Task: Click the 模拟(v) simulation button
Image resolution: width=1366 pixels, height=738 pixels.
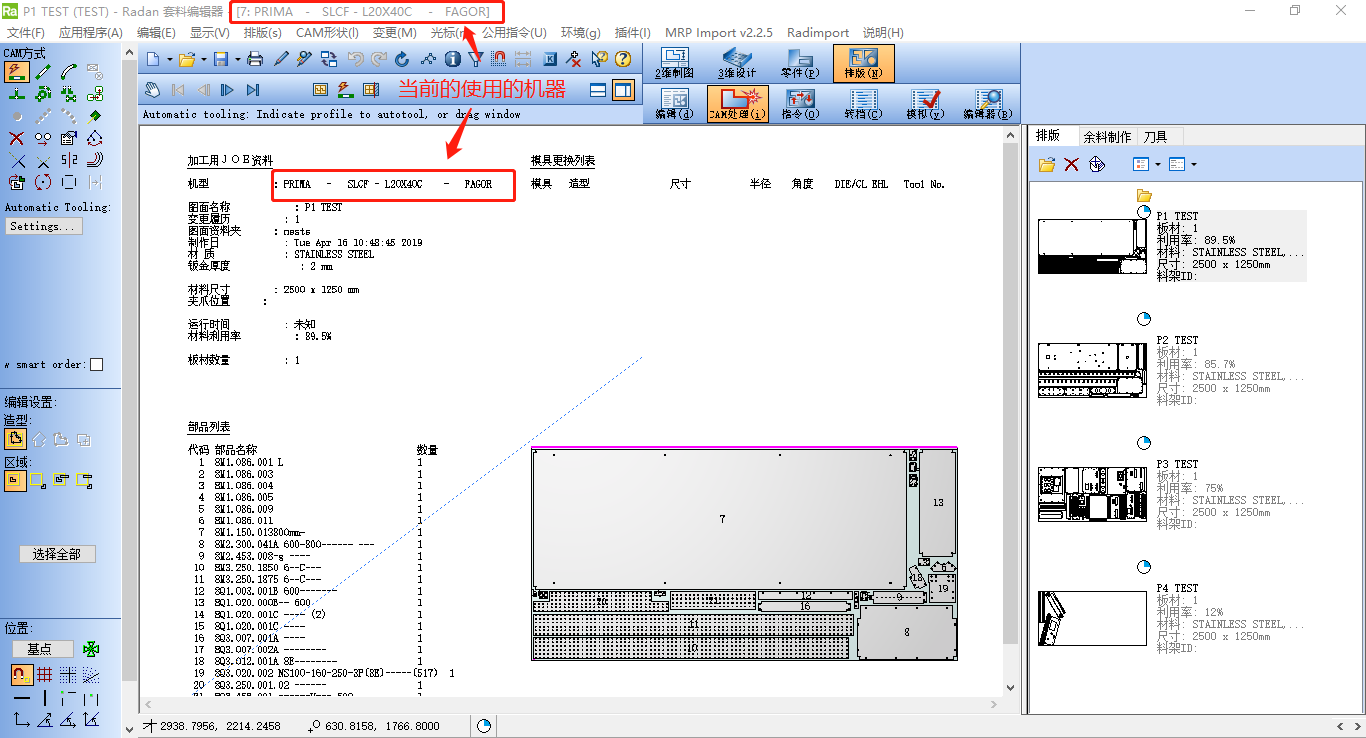Action: [x=925, y=105]
